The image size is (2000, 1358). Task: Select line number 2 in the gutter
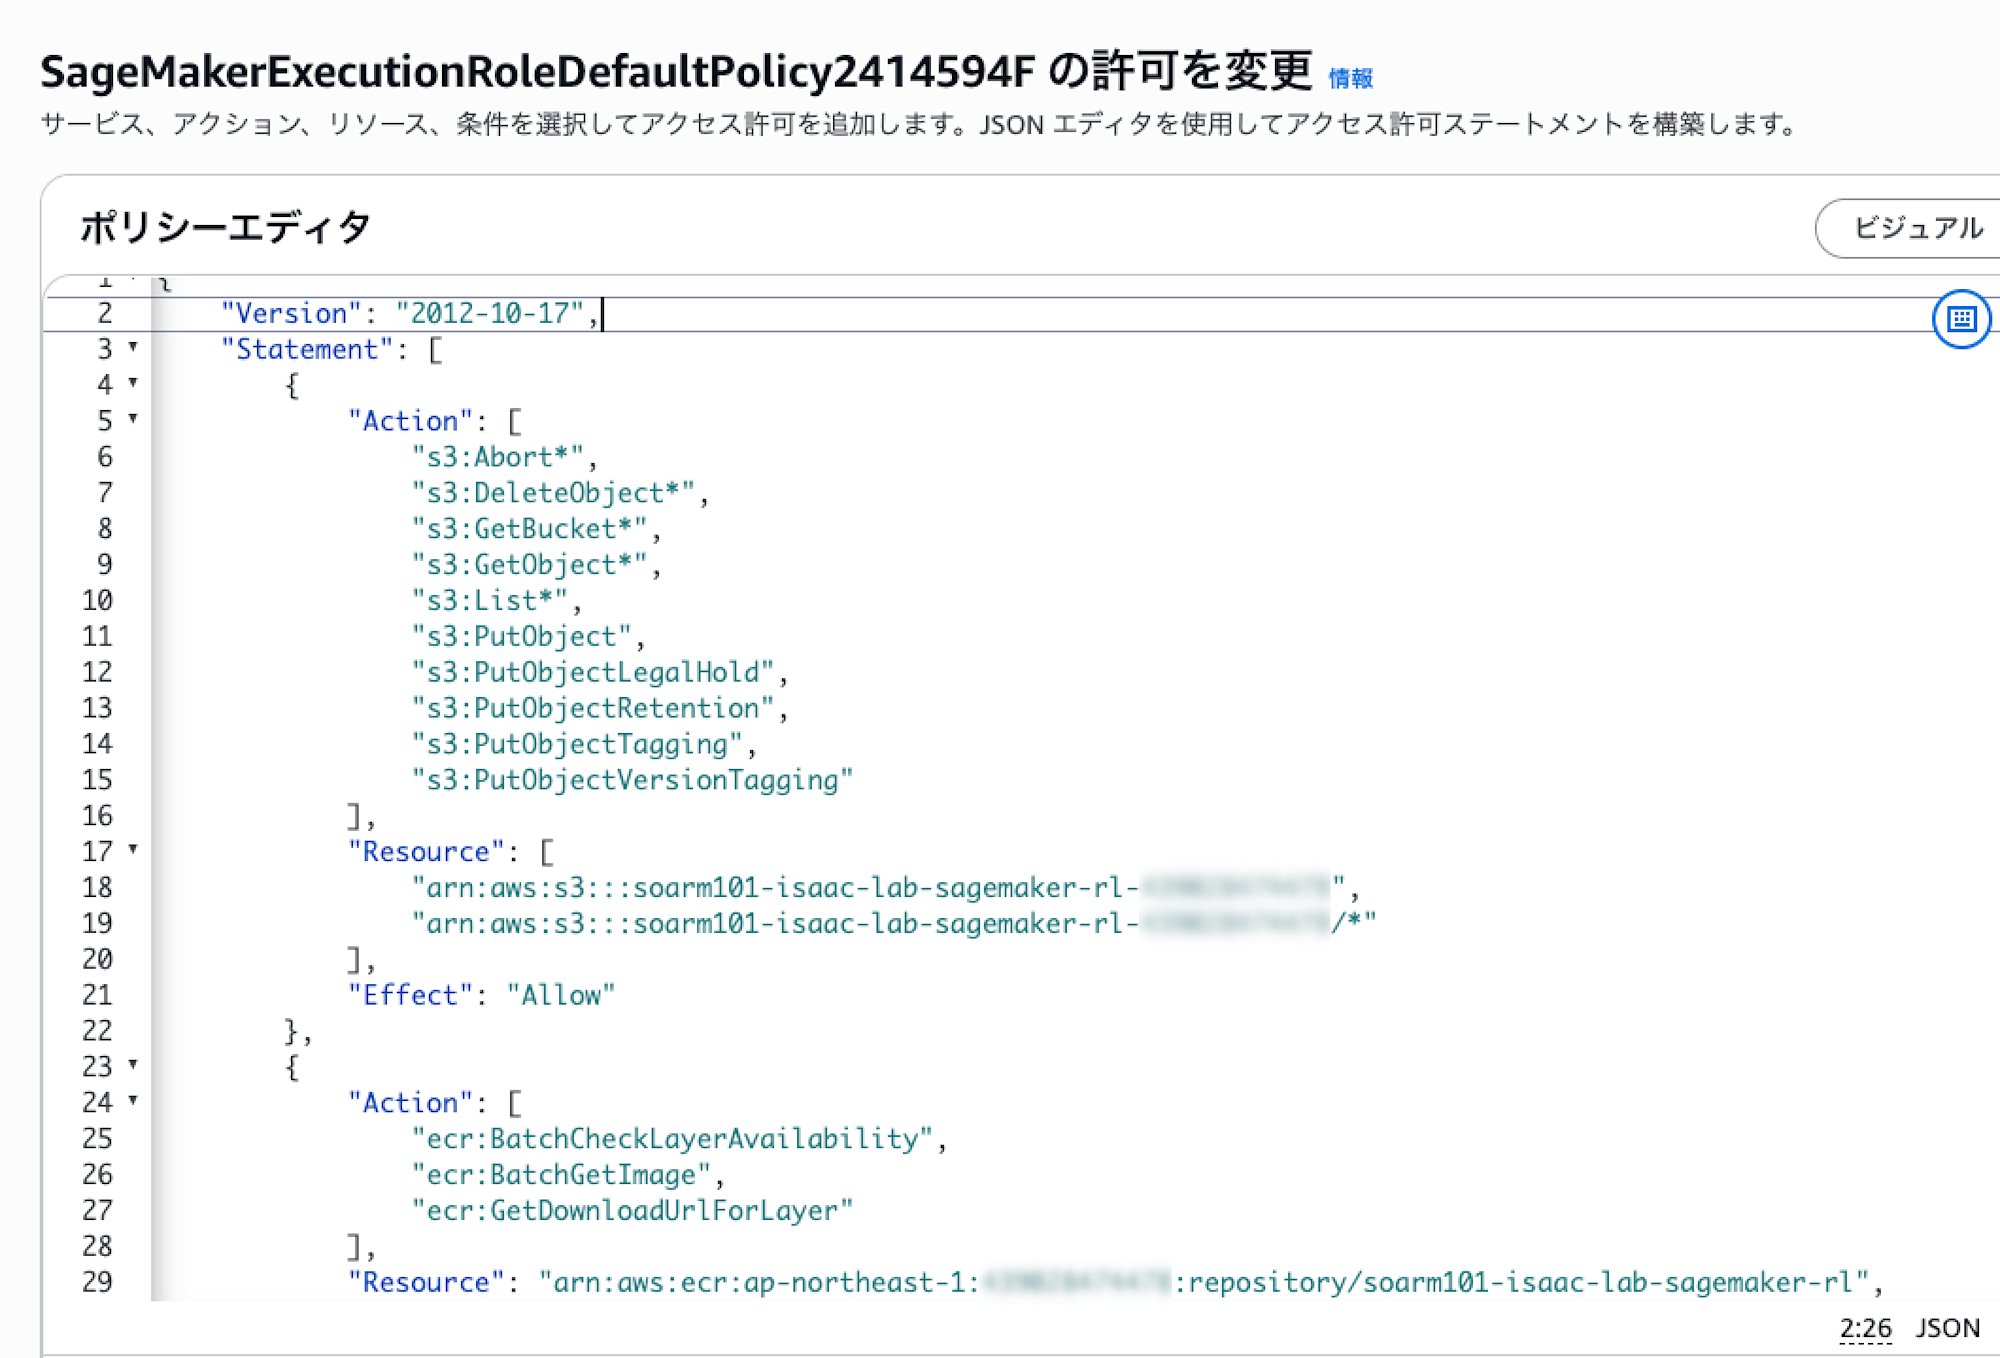click(105, 313)
